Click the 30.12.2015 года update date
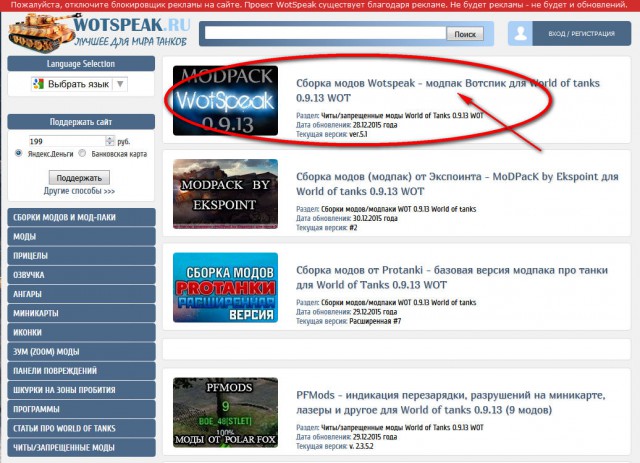 tap(375, 218)
